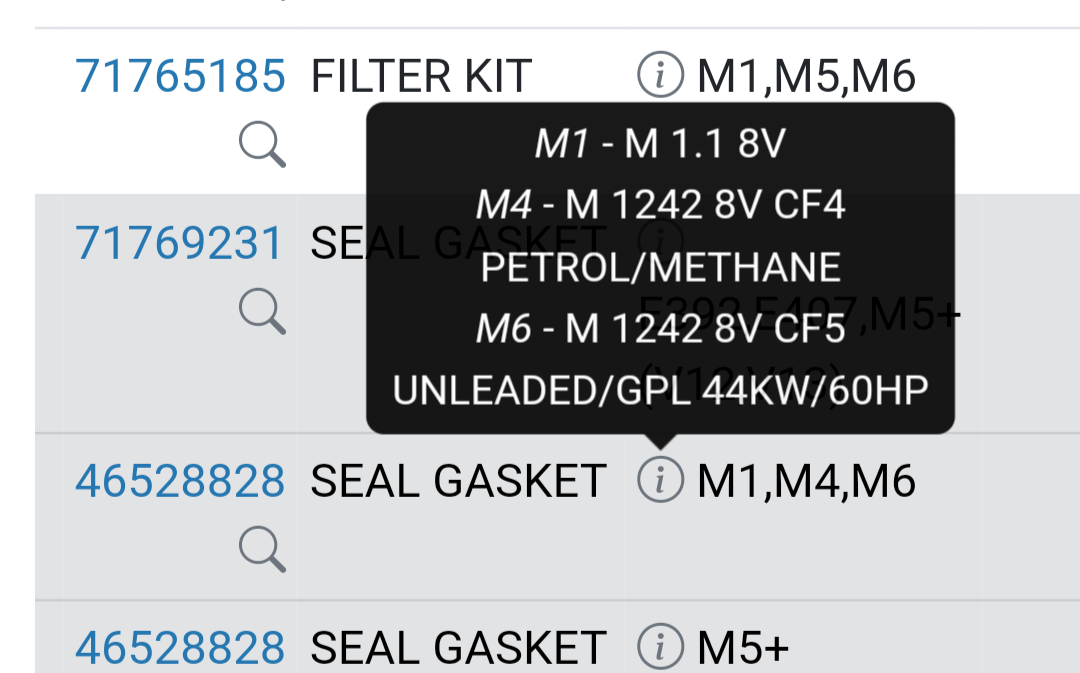This screenshot has height=673, width=1080.
Task: Click the M5+ applicability code
Action: coord(742,648)
